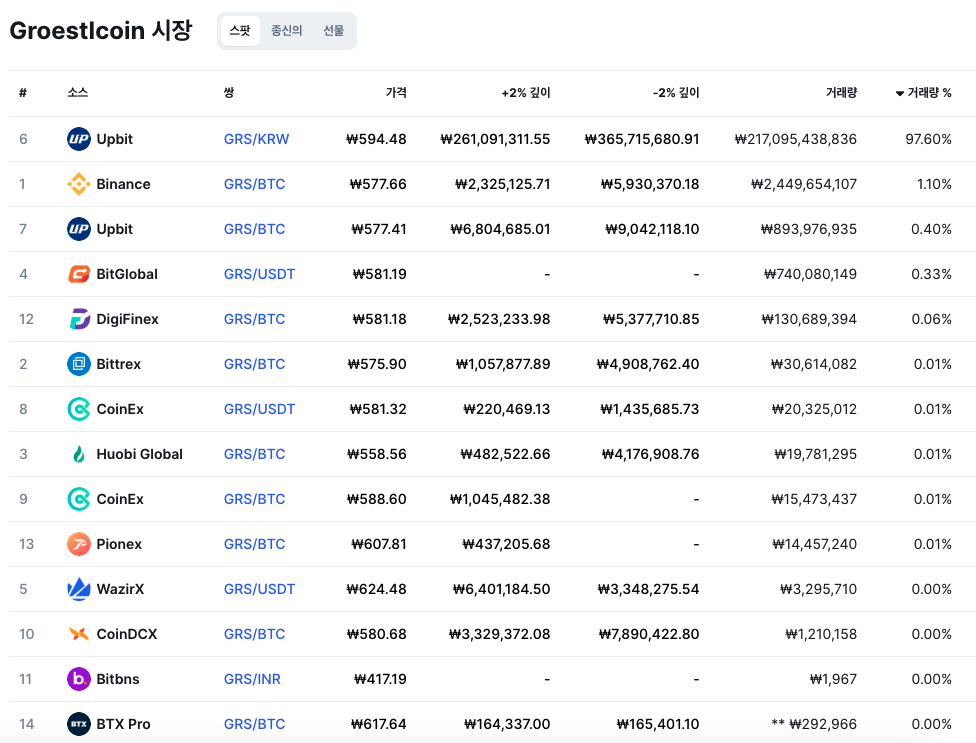This screenshot has width=976, height=743.
Task: Open BTX Pro GRS/BTC pair link
Action: pos(255,724)
